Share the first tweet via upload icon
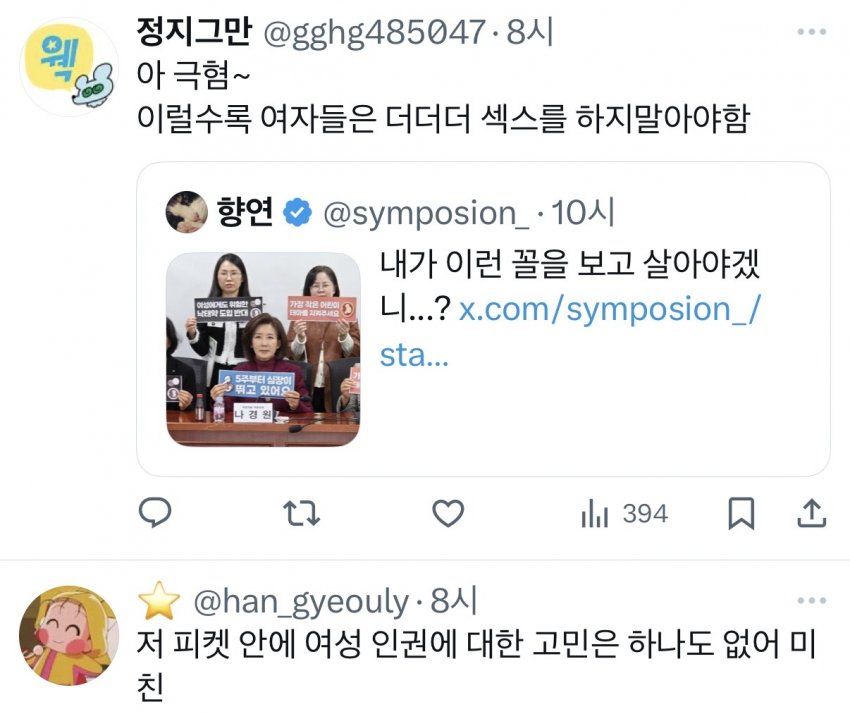 811,513
